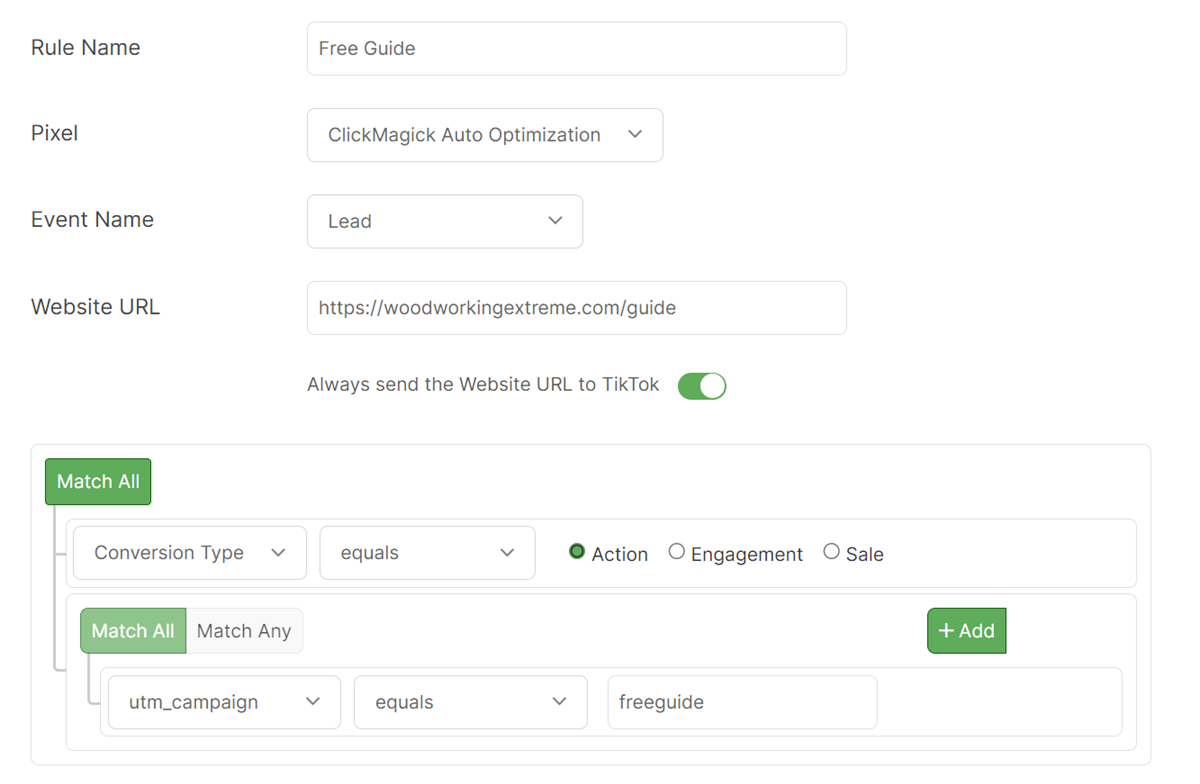Open the Pixel dropdown menu
Screen dimensions: 1200x784
(x=484, y=135)
